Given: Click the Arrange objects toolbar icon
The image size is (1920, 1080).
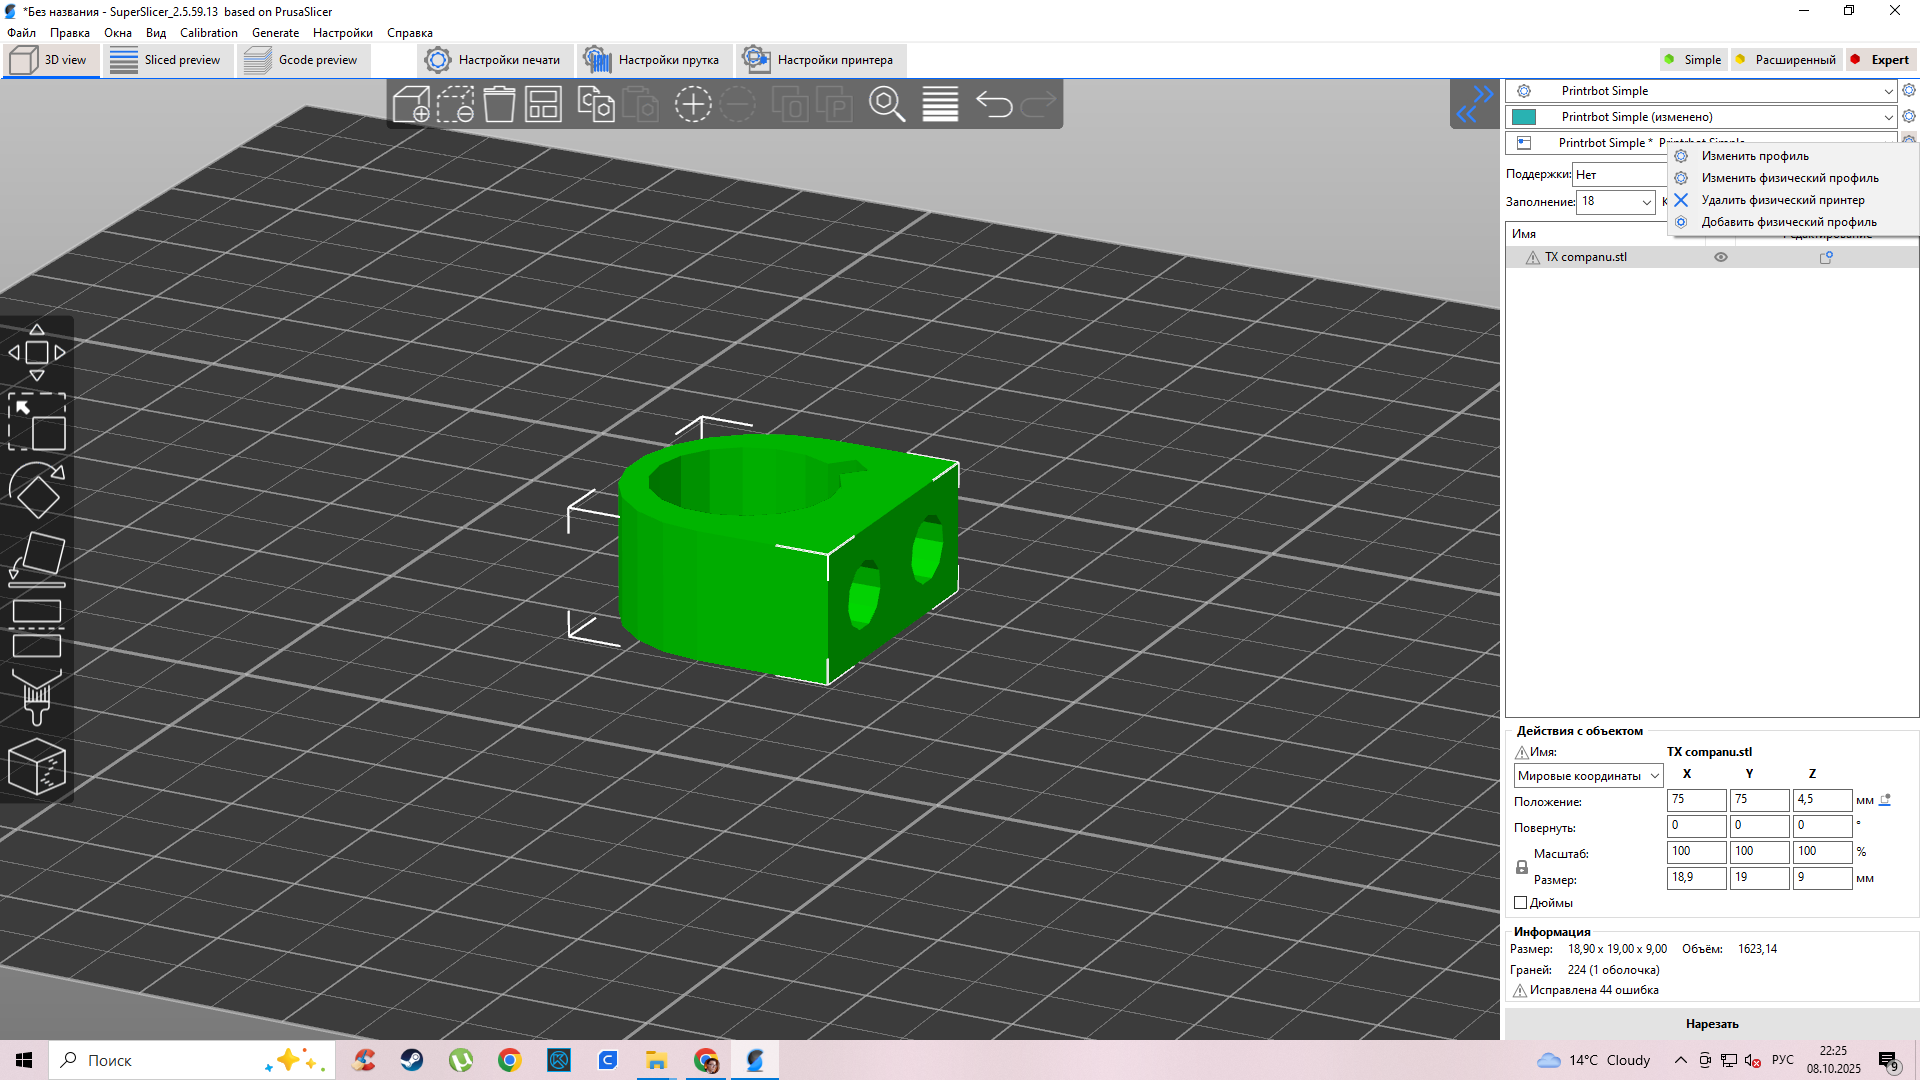Looking at the screenshot, I should point(543,104).
